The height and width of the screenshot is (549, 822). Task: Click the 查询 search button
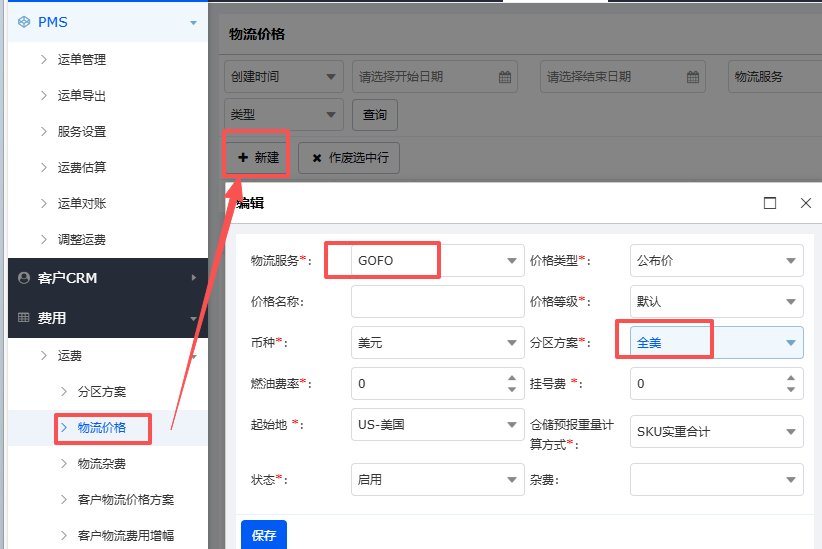[375, 115]
